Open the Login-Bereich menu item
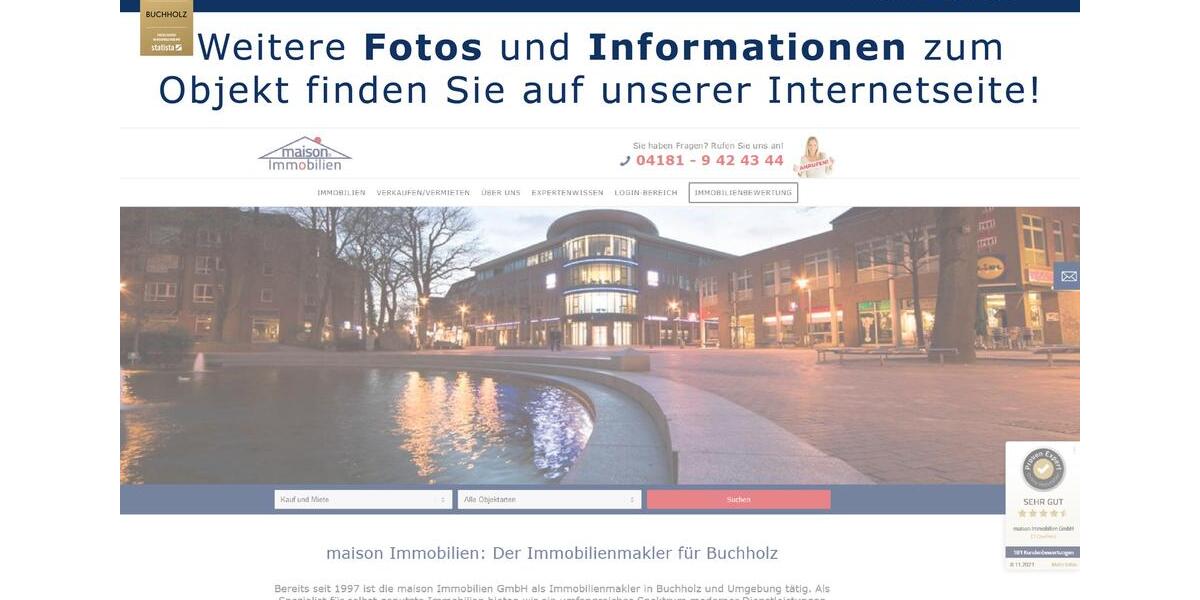Image resolution: width=1200 pixels, height=600 pixels. click(646, 193)
